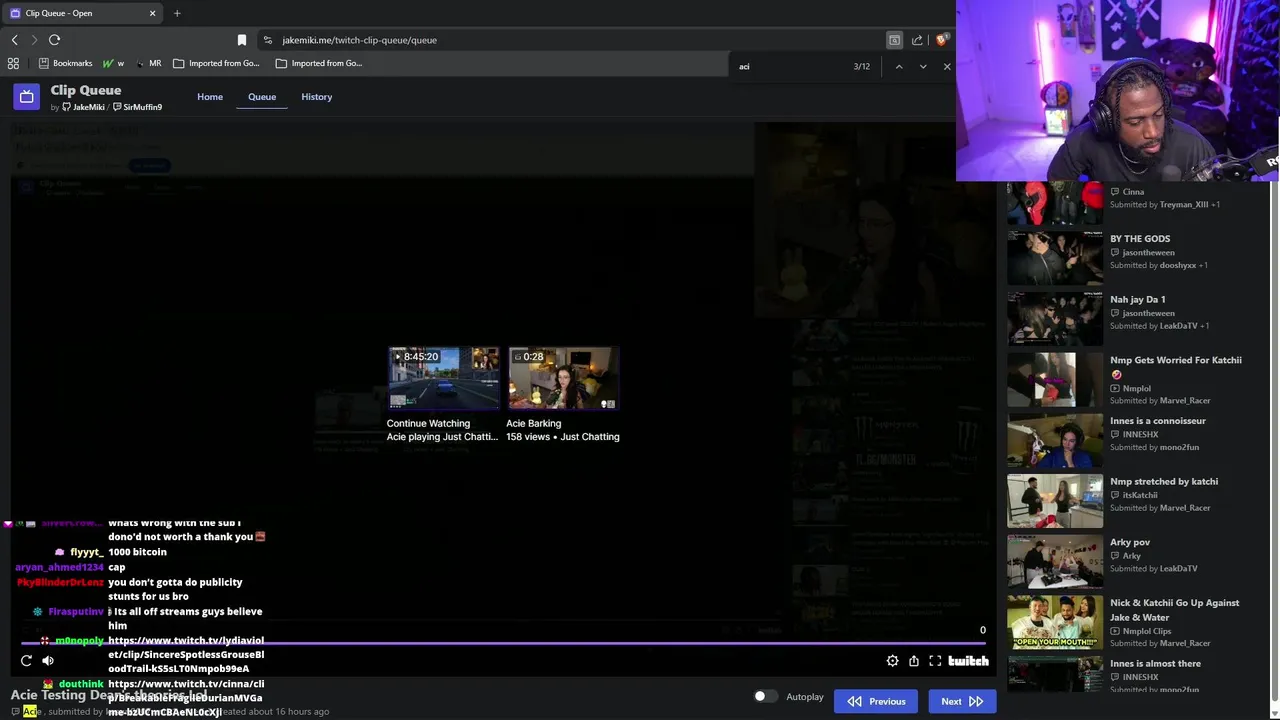Viewport: 1280px width, 720px height.
Task: Enter fullscreen in the player
Action: tap(935, 660)
